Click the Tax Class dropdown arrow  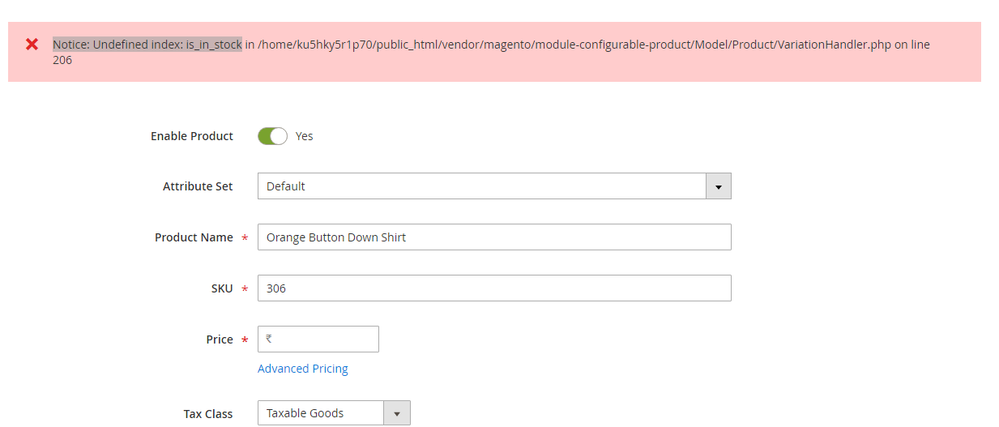click(397, 414)
